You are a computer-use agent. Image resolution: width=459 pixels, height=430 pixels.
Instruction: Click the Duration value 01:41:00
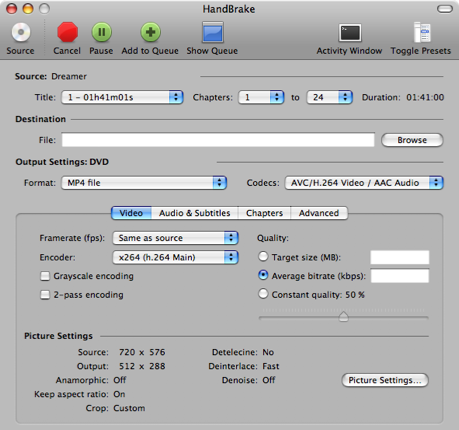point(425,97)
